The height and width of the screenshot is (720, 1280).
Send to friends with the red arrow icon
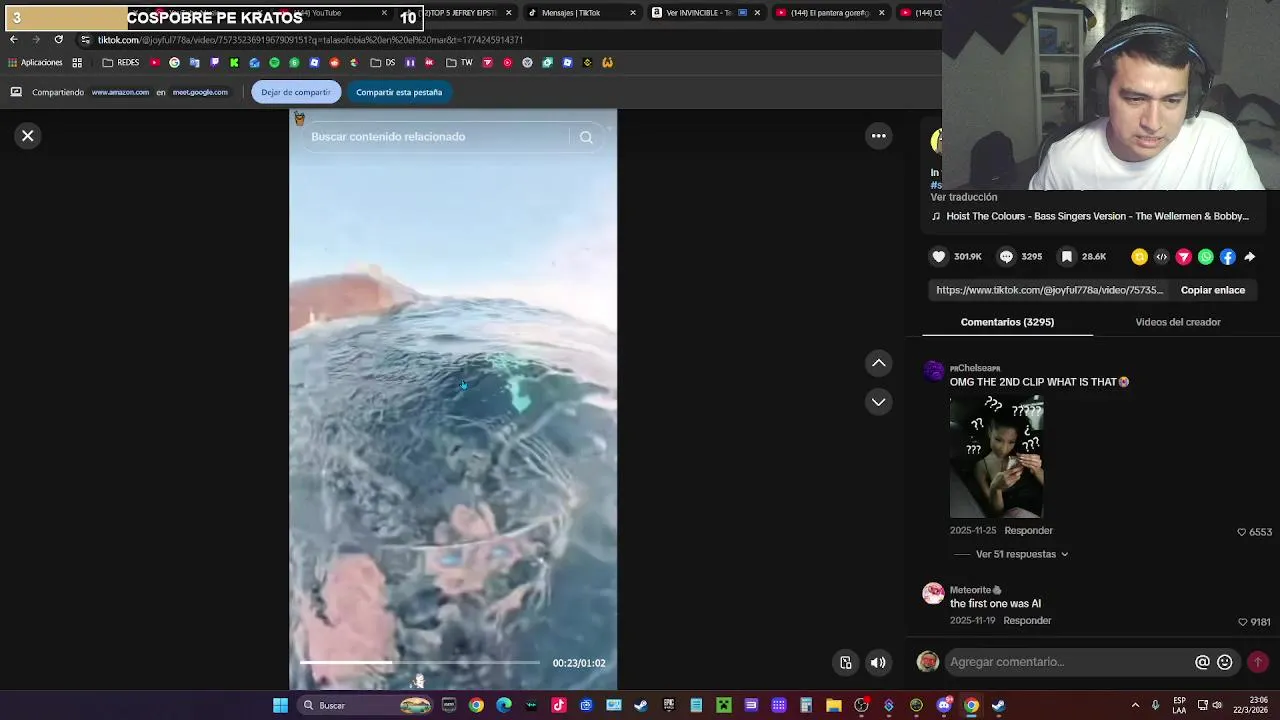1183,257
